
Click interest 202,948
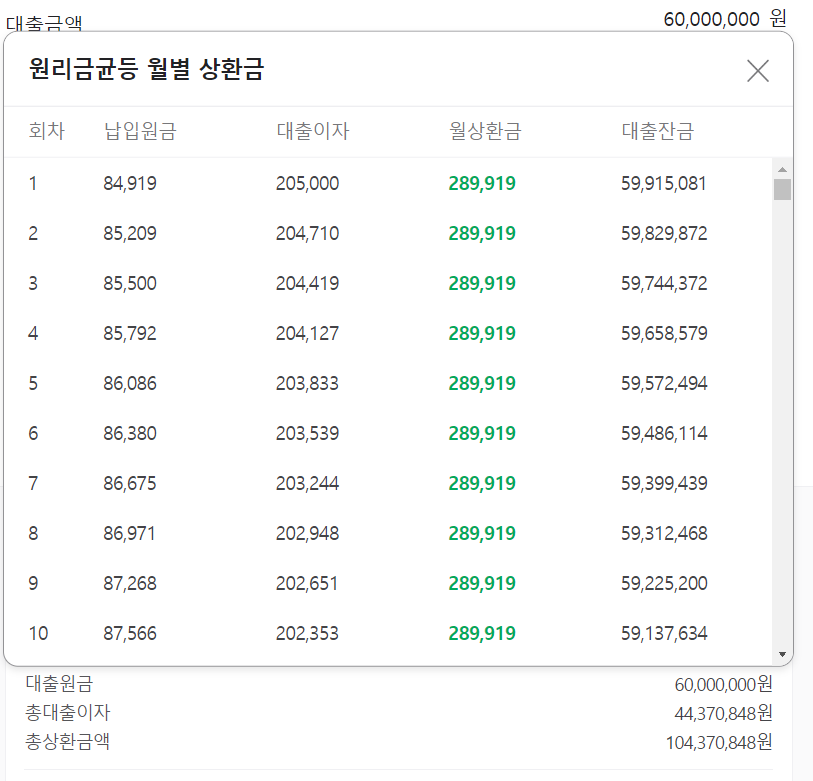307,533
